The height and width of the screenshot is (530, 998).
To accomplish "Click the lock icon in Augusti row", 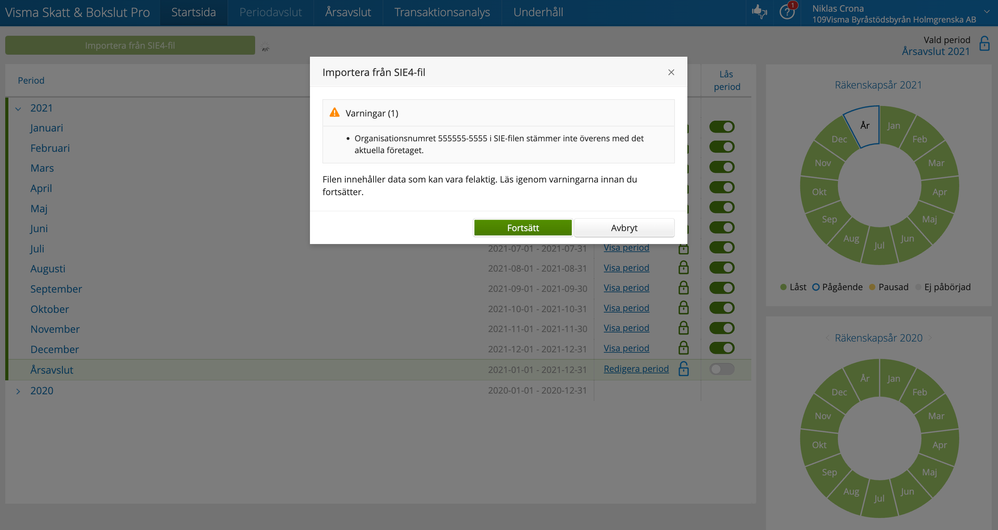I will [684, 268].
